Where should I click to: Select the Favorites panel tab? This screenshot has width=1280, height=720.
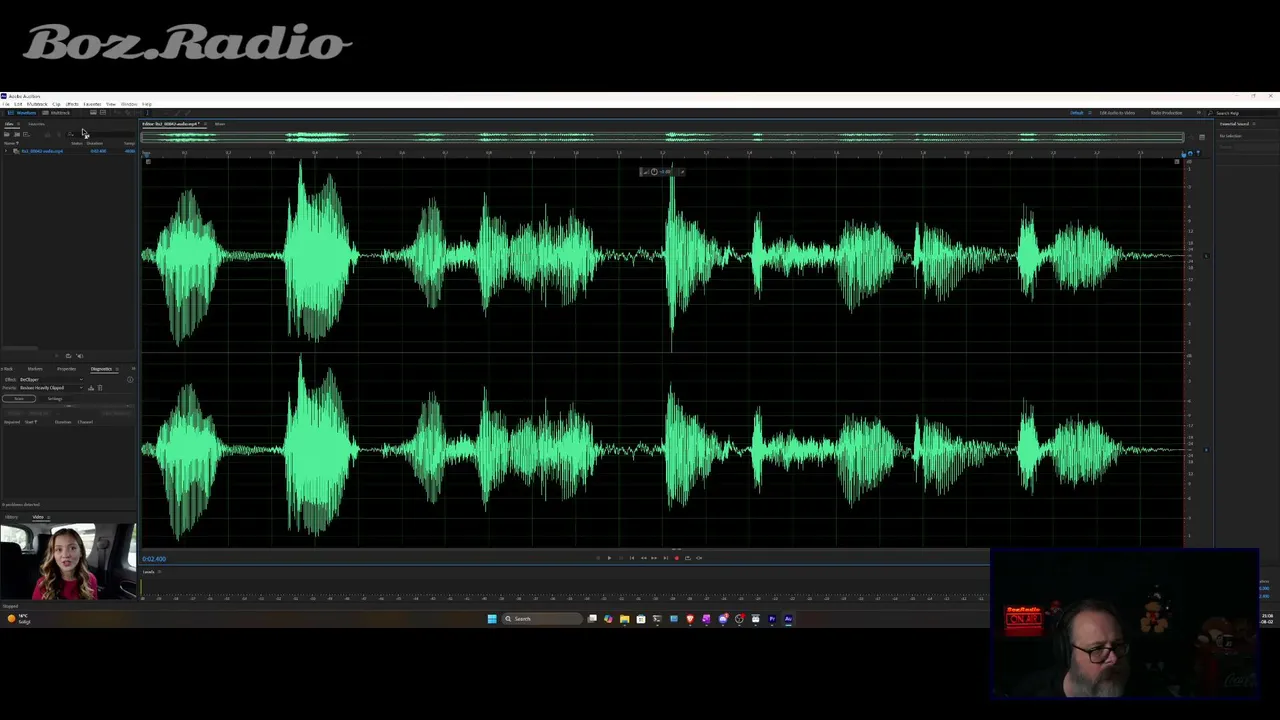coord(36,124)
